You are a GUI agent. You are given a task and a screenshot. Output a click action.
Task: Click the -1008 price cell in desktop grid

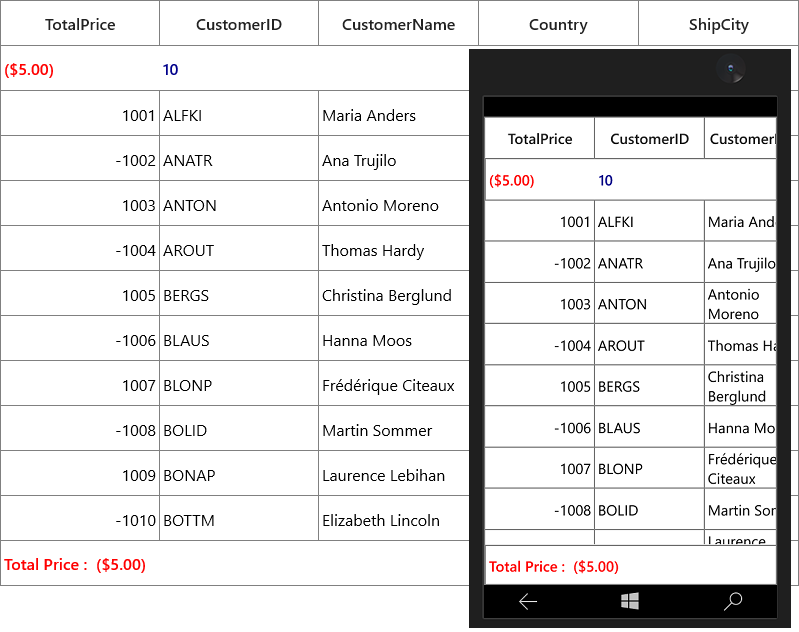coord(80,429)
